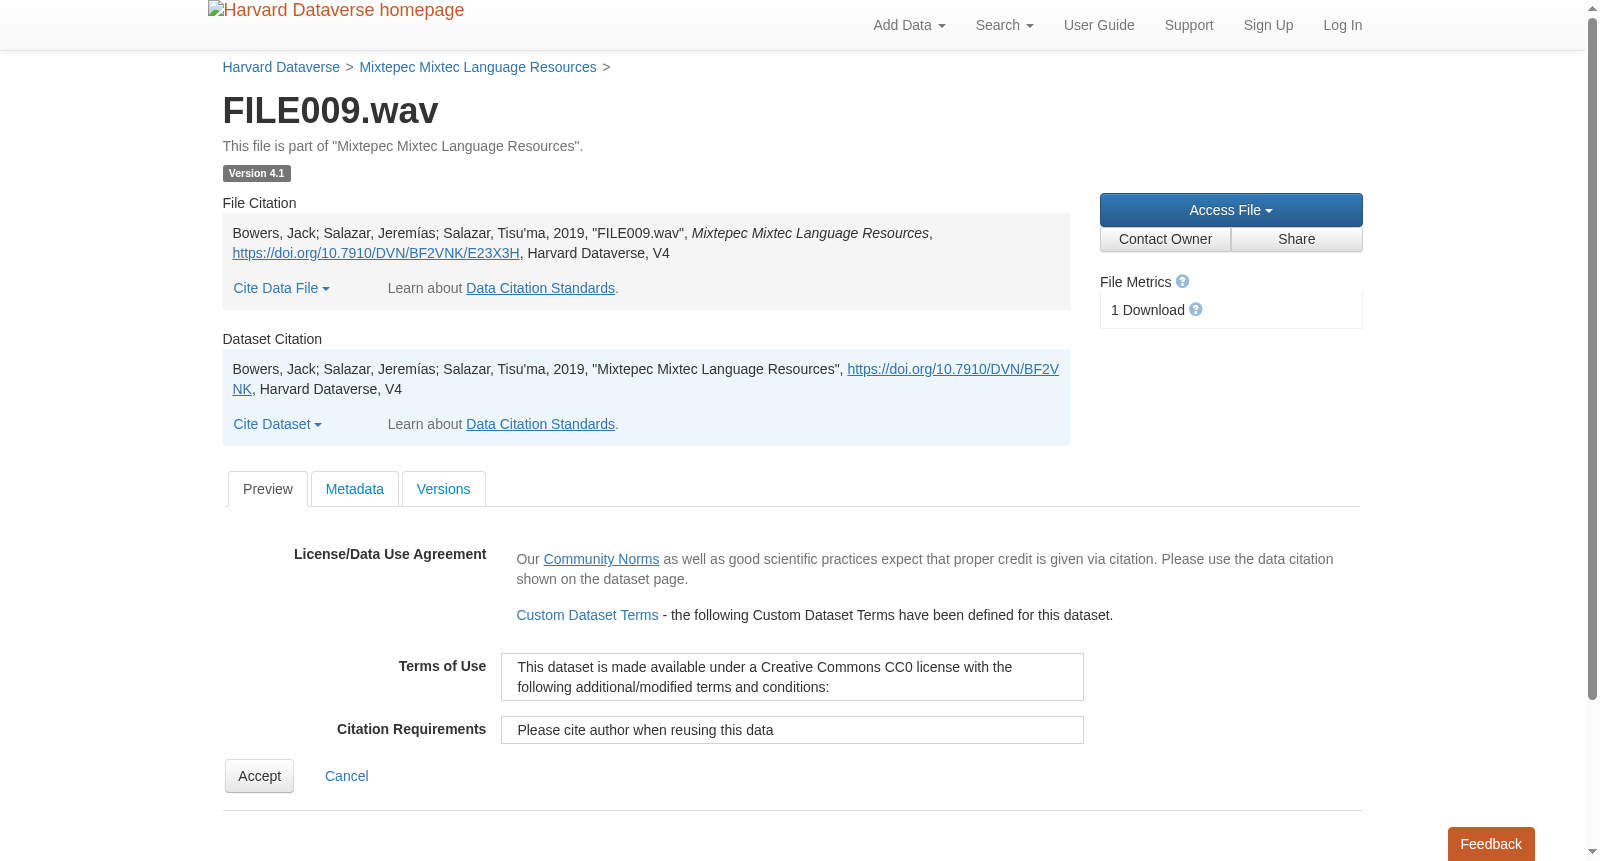Open Data Citation Standards link under Dataset Citation
This screenshot has height=861, width=1600.
(x=540, y=424)
